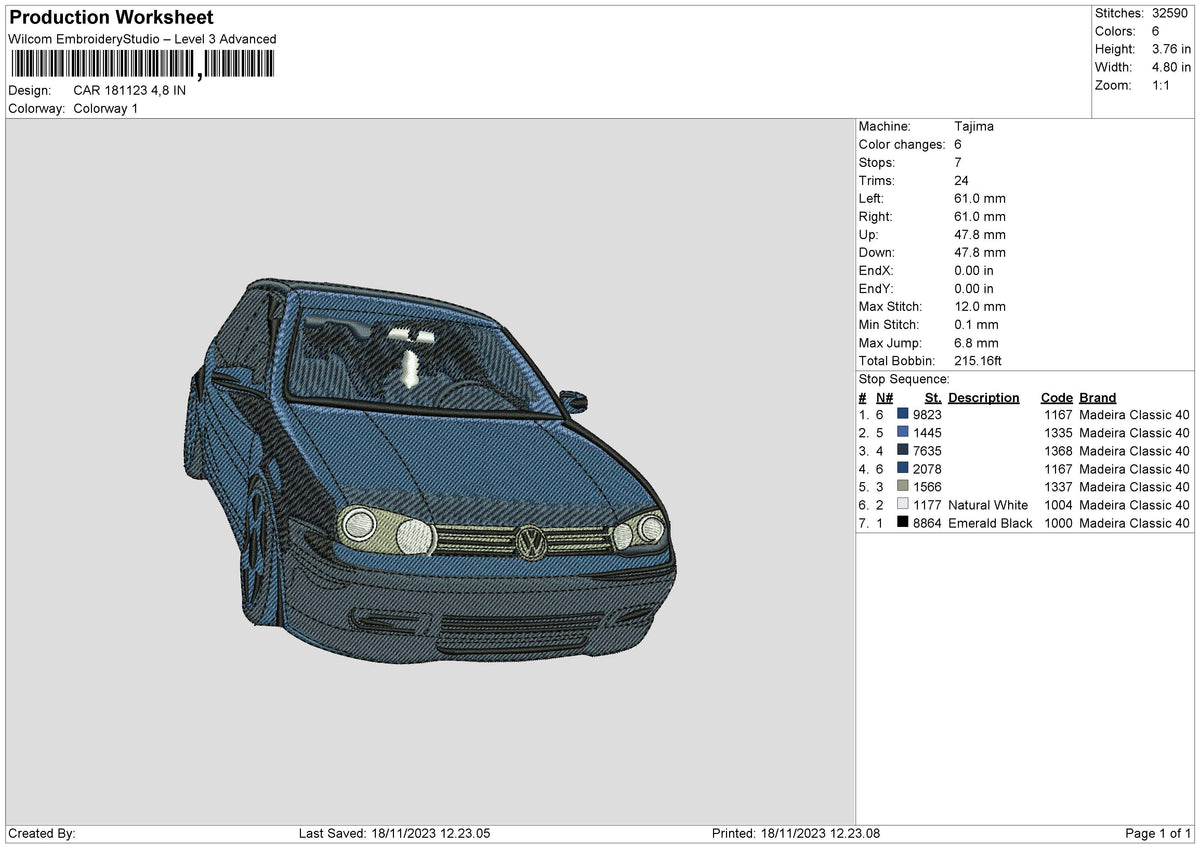Screen dimensions: 1200x848
Task: Click the Description column header
Action: tap(984, 398)
